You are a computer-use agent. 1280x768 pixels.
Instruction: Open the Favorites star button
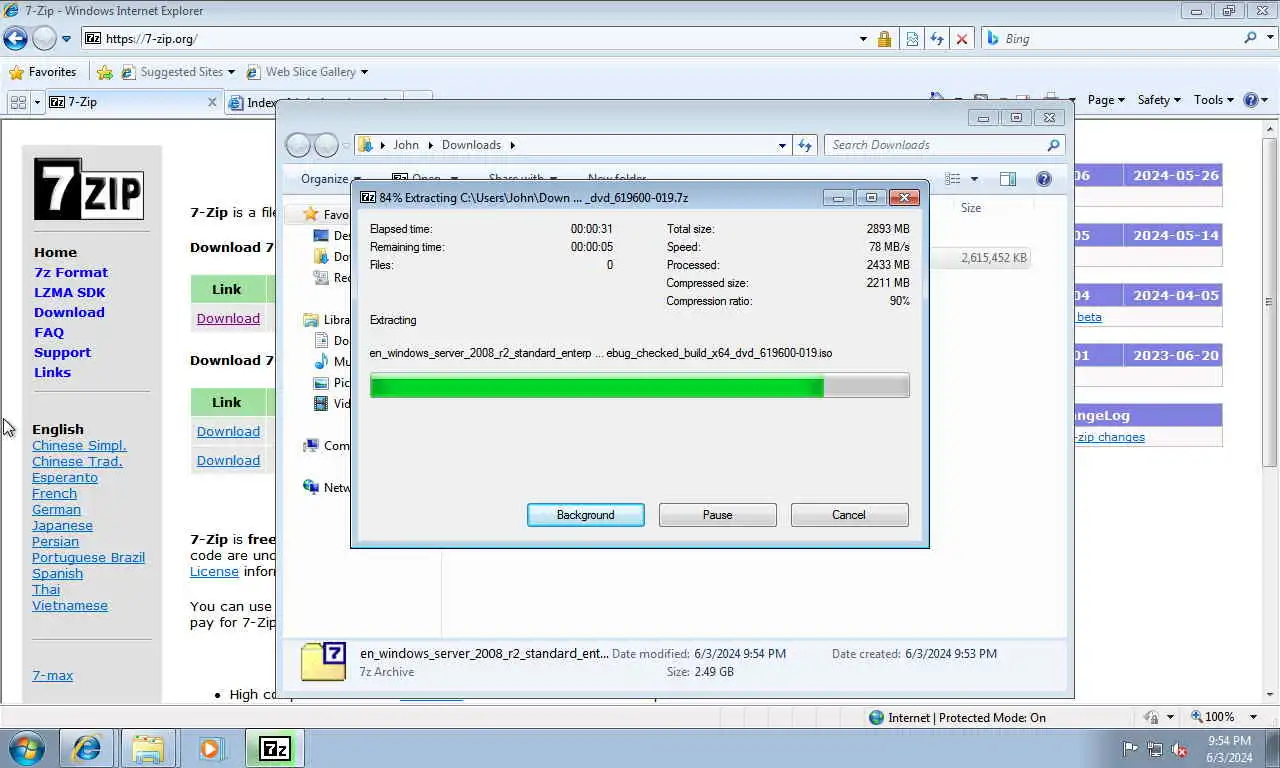tap(42, 72)
